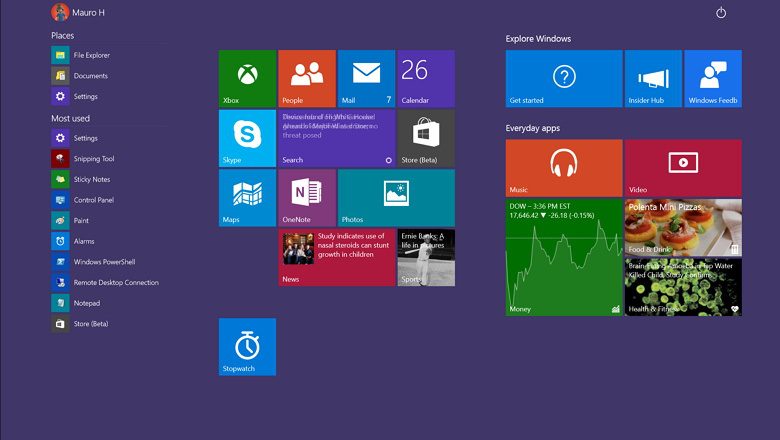Open the Mail tile
This screenshot has height=440, width=780.
pos(367,79)
